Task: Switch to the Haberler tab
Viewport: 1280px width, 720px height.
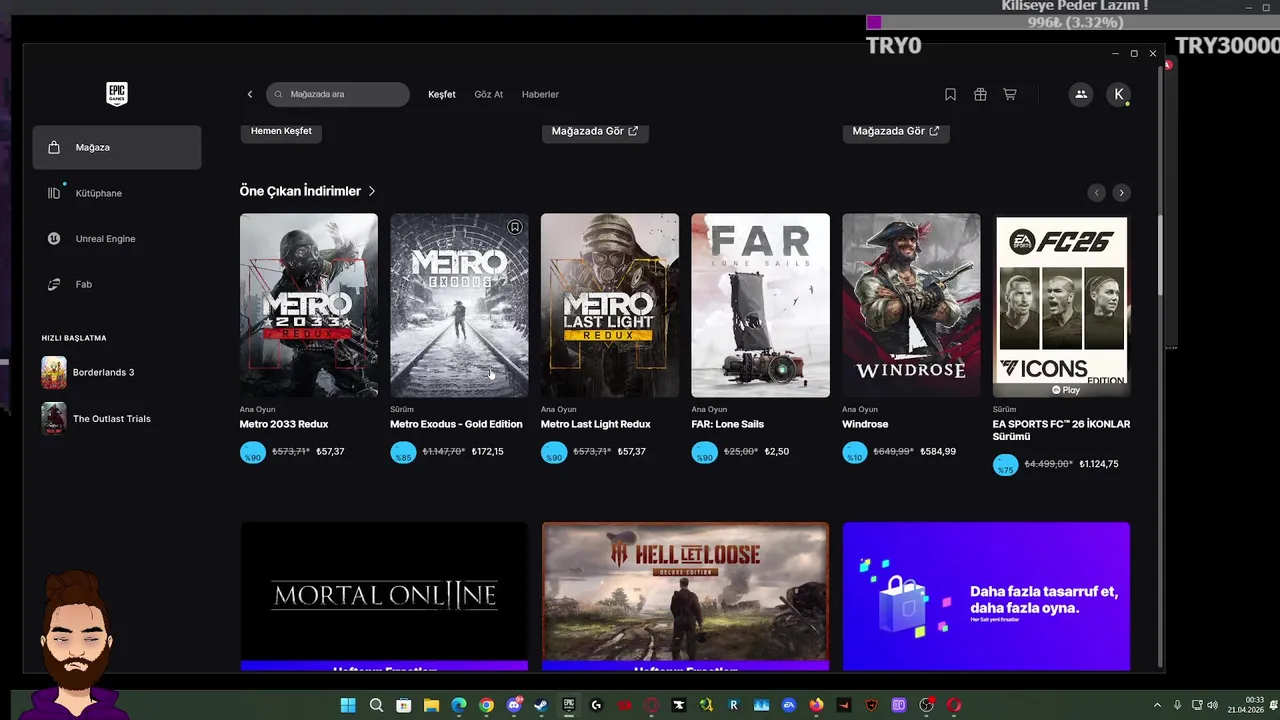Action: coord(540,94)
